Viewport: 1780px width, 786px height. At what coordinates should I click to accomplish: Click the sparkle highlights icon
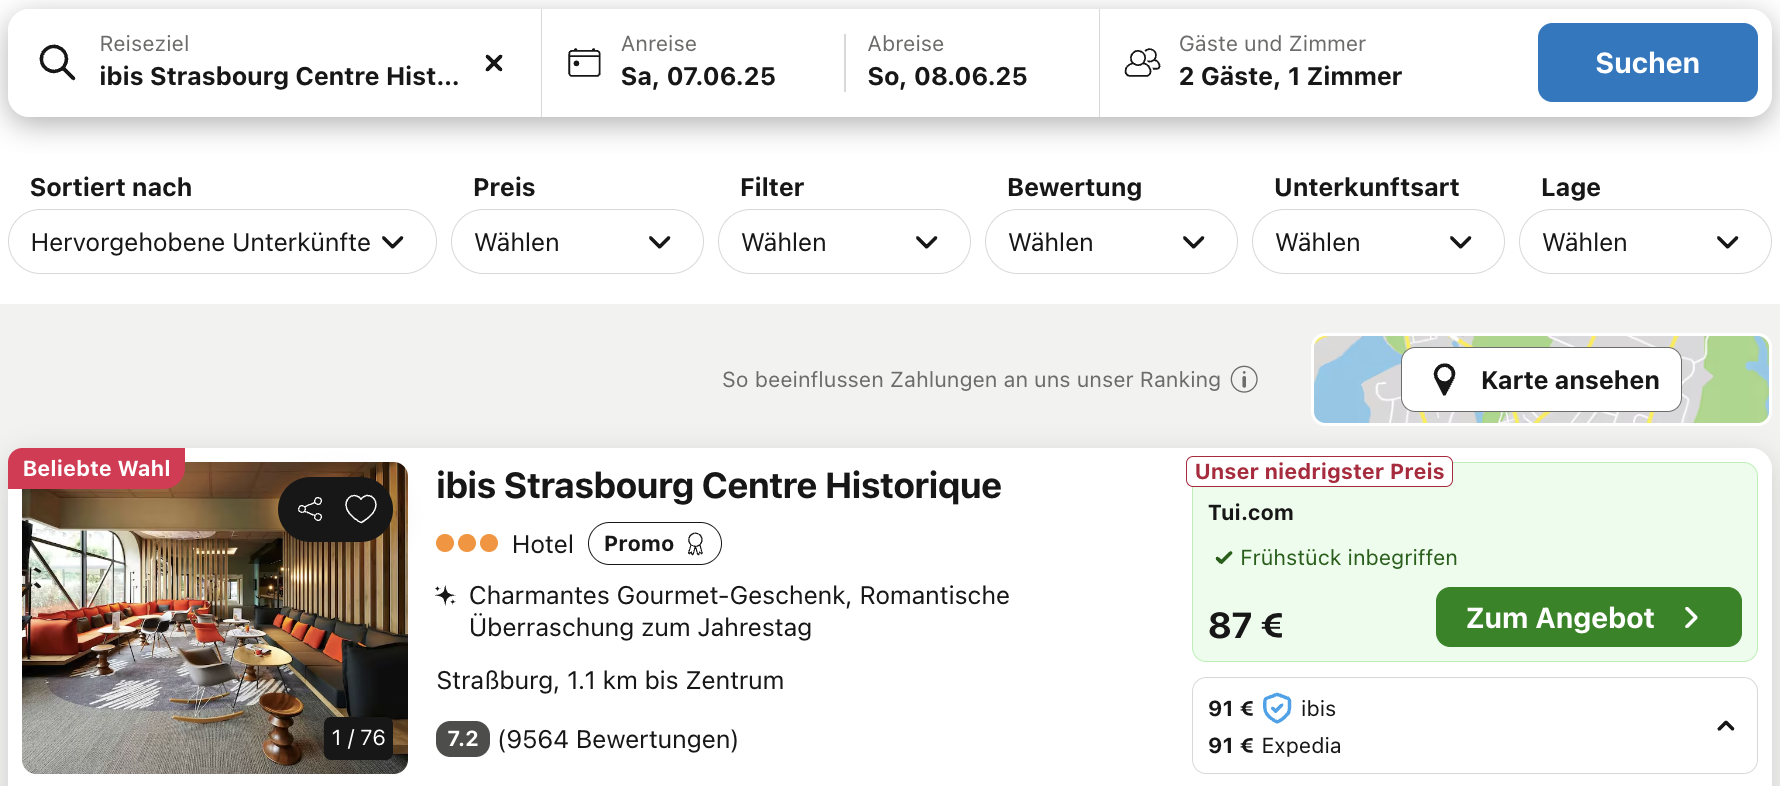click(x=446, y=595)
